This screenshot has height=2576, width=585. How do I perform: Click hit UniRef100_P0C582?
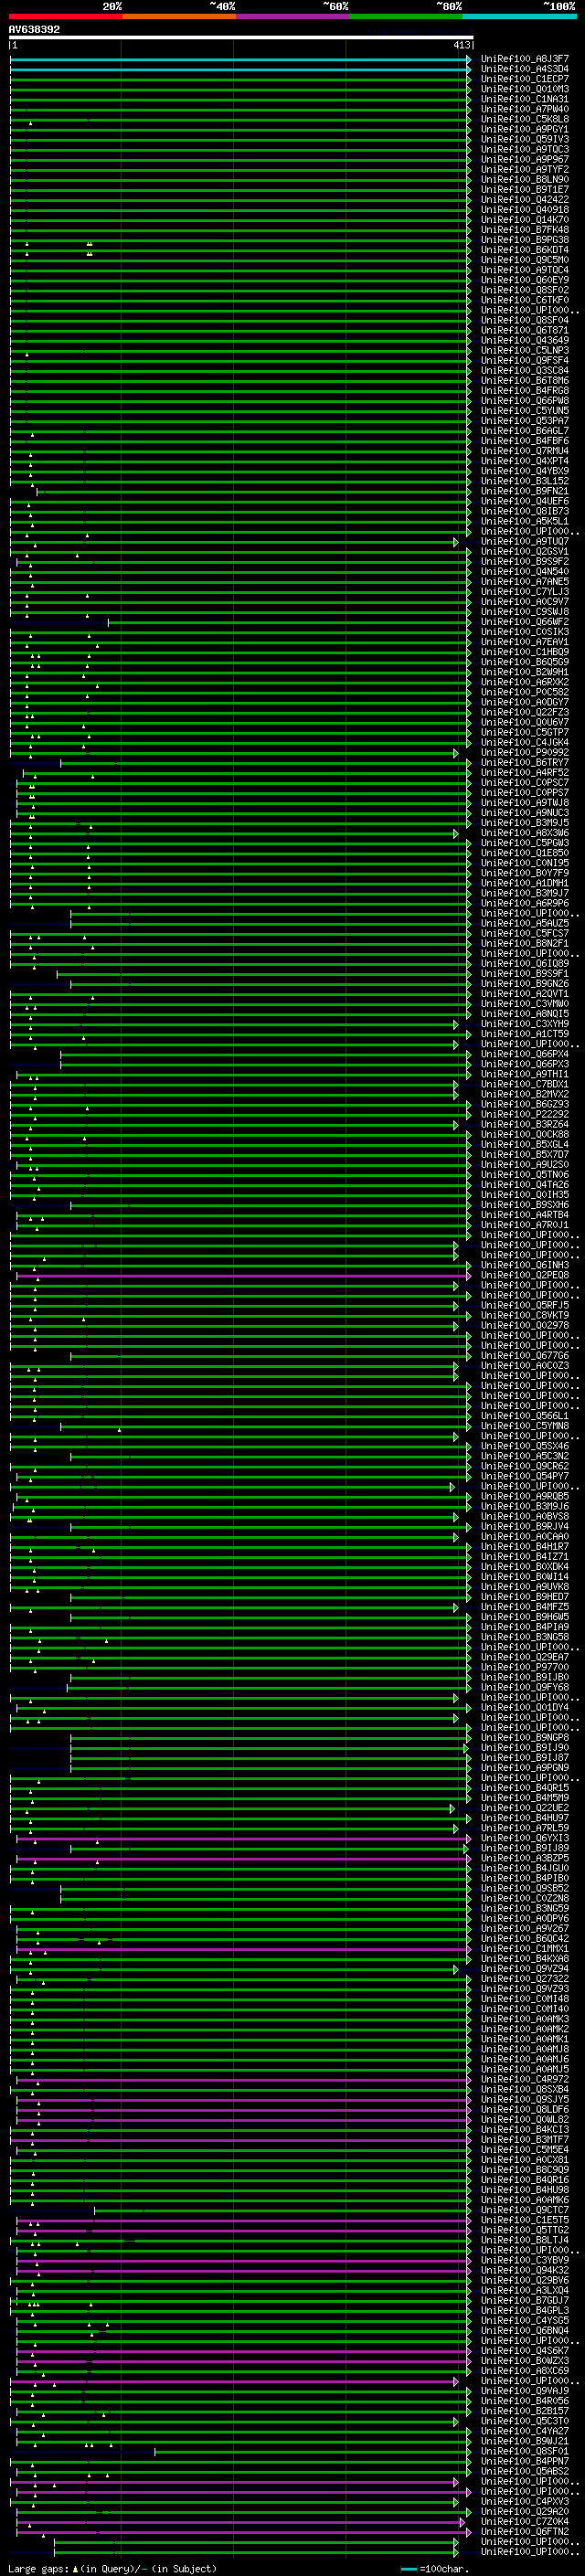click(x=525, y=692)
